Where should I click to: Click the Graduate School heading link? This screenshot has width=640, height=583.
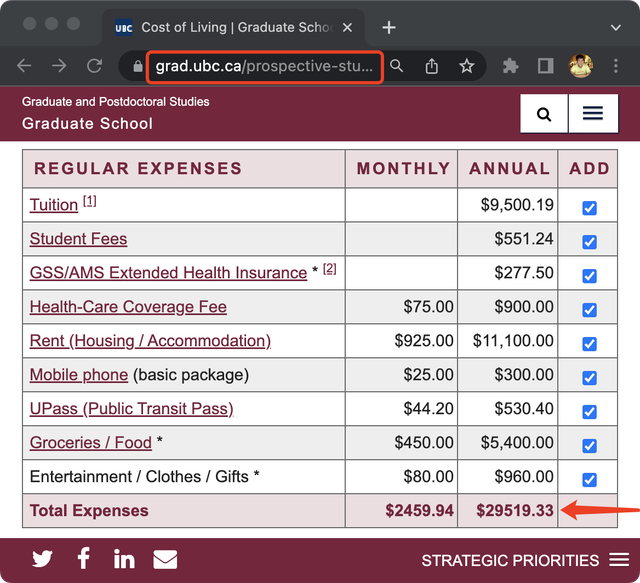87,123
